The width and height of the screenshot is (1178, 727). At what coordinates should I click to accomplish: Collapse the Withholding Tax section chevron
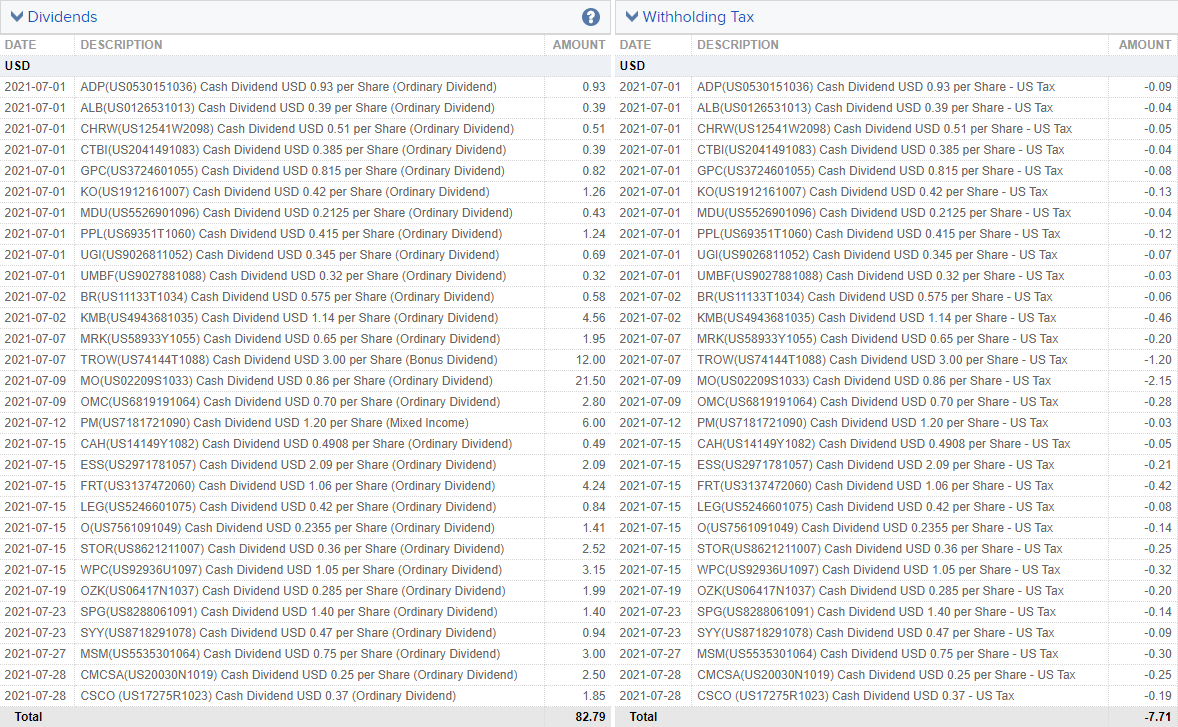click(x=632, y=17)
